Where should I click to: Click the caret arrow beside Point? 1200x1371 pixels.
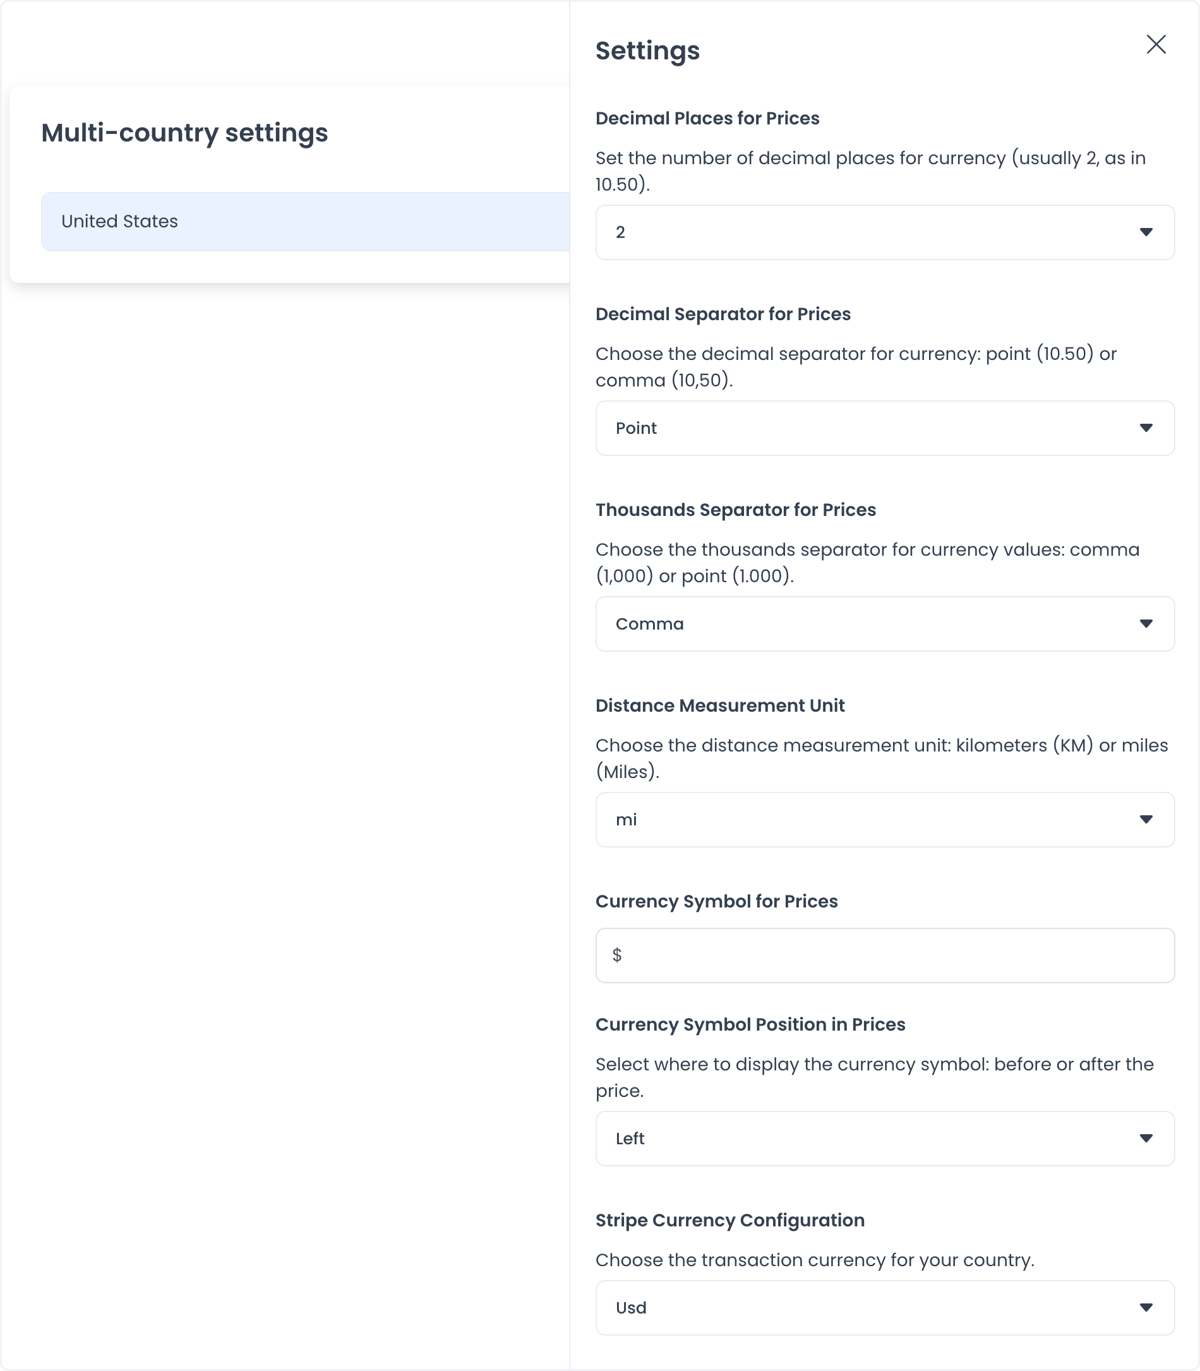1146,428
